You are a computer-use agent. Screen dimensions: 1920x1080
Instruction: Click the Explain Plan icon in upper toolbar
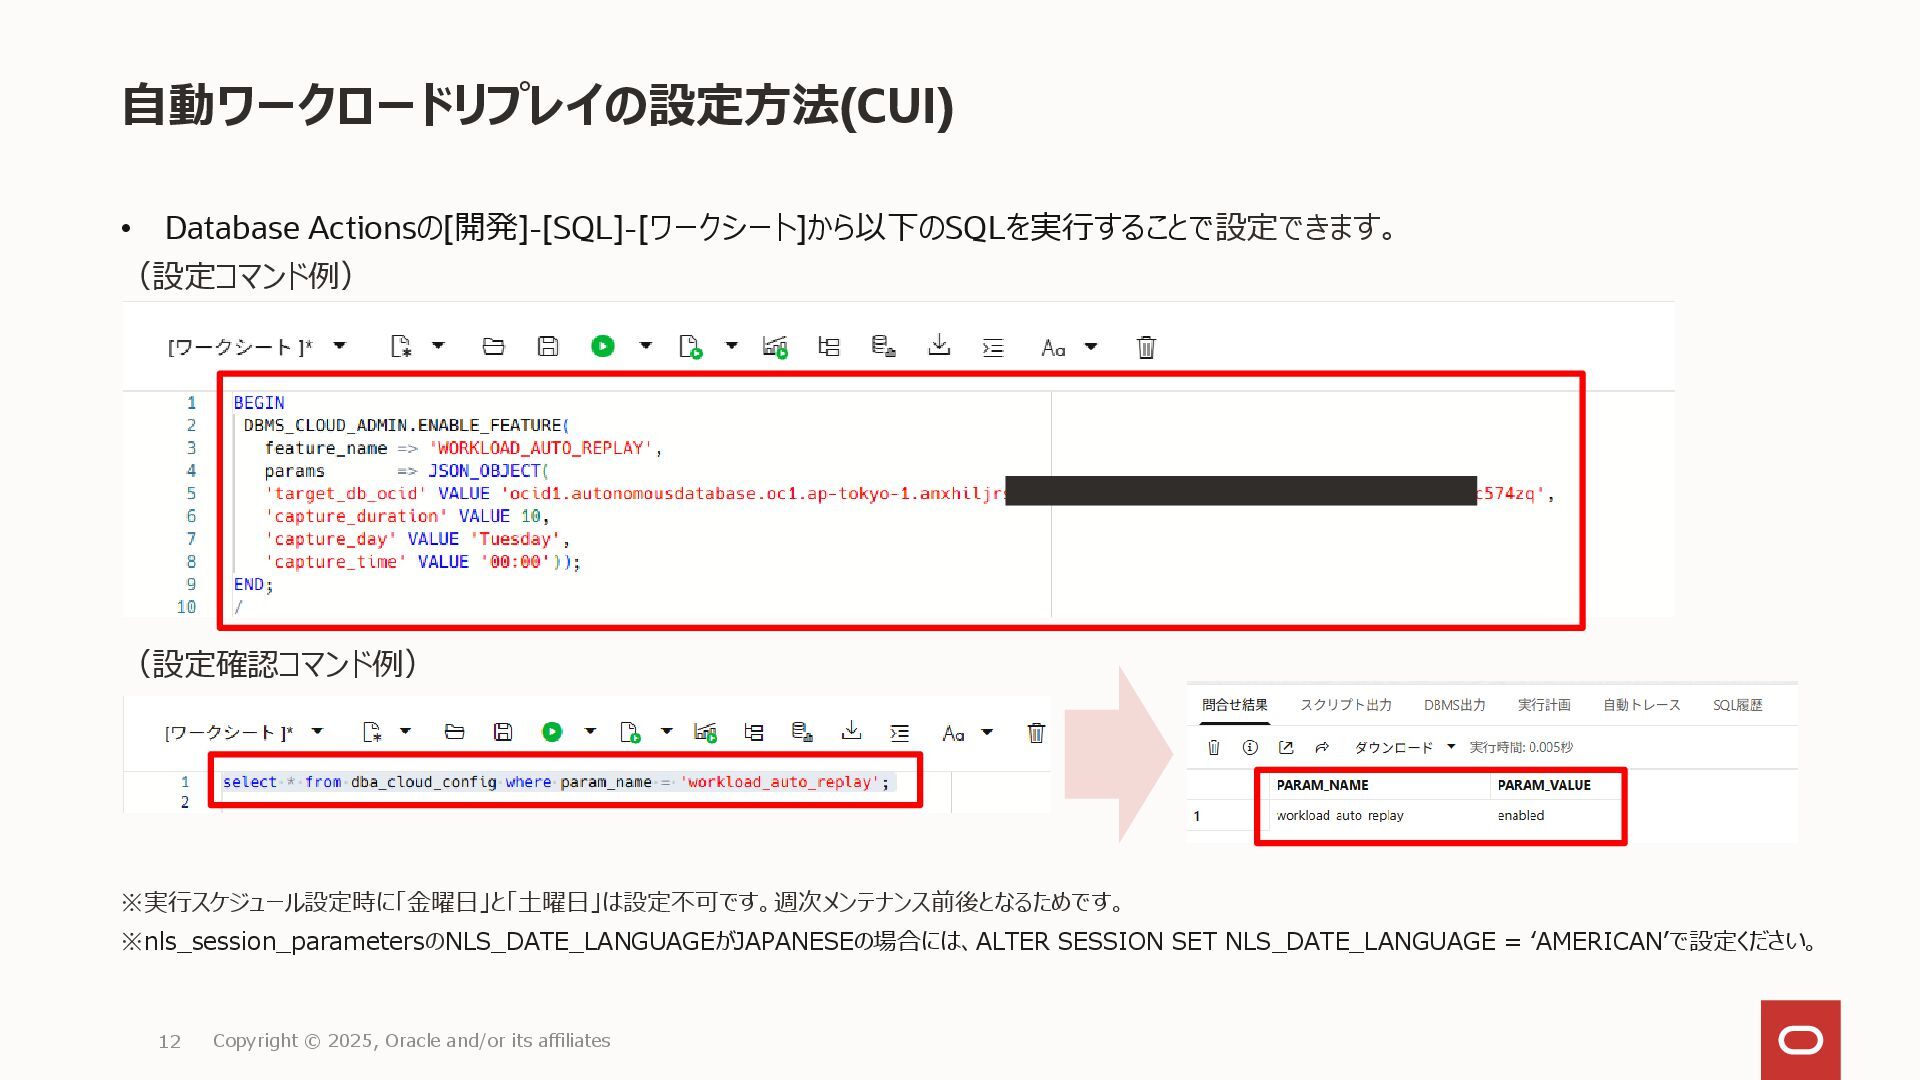[x=829, y=346]
